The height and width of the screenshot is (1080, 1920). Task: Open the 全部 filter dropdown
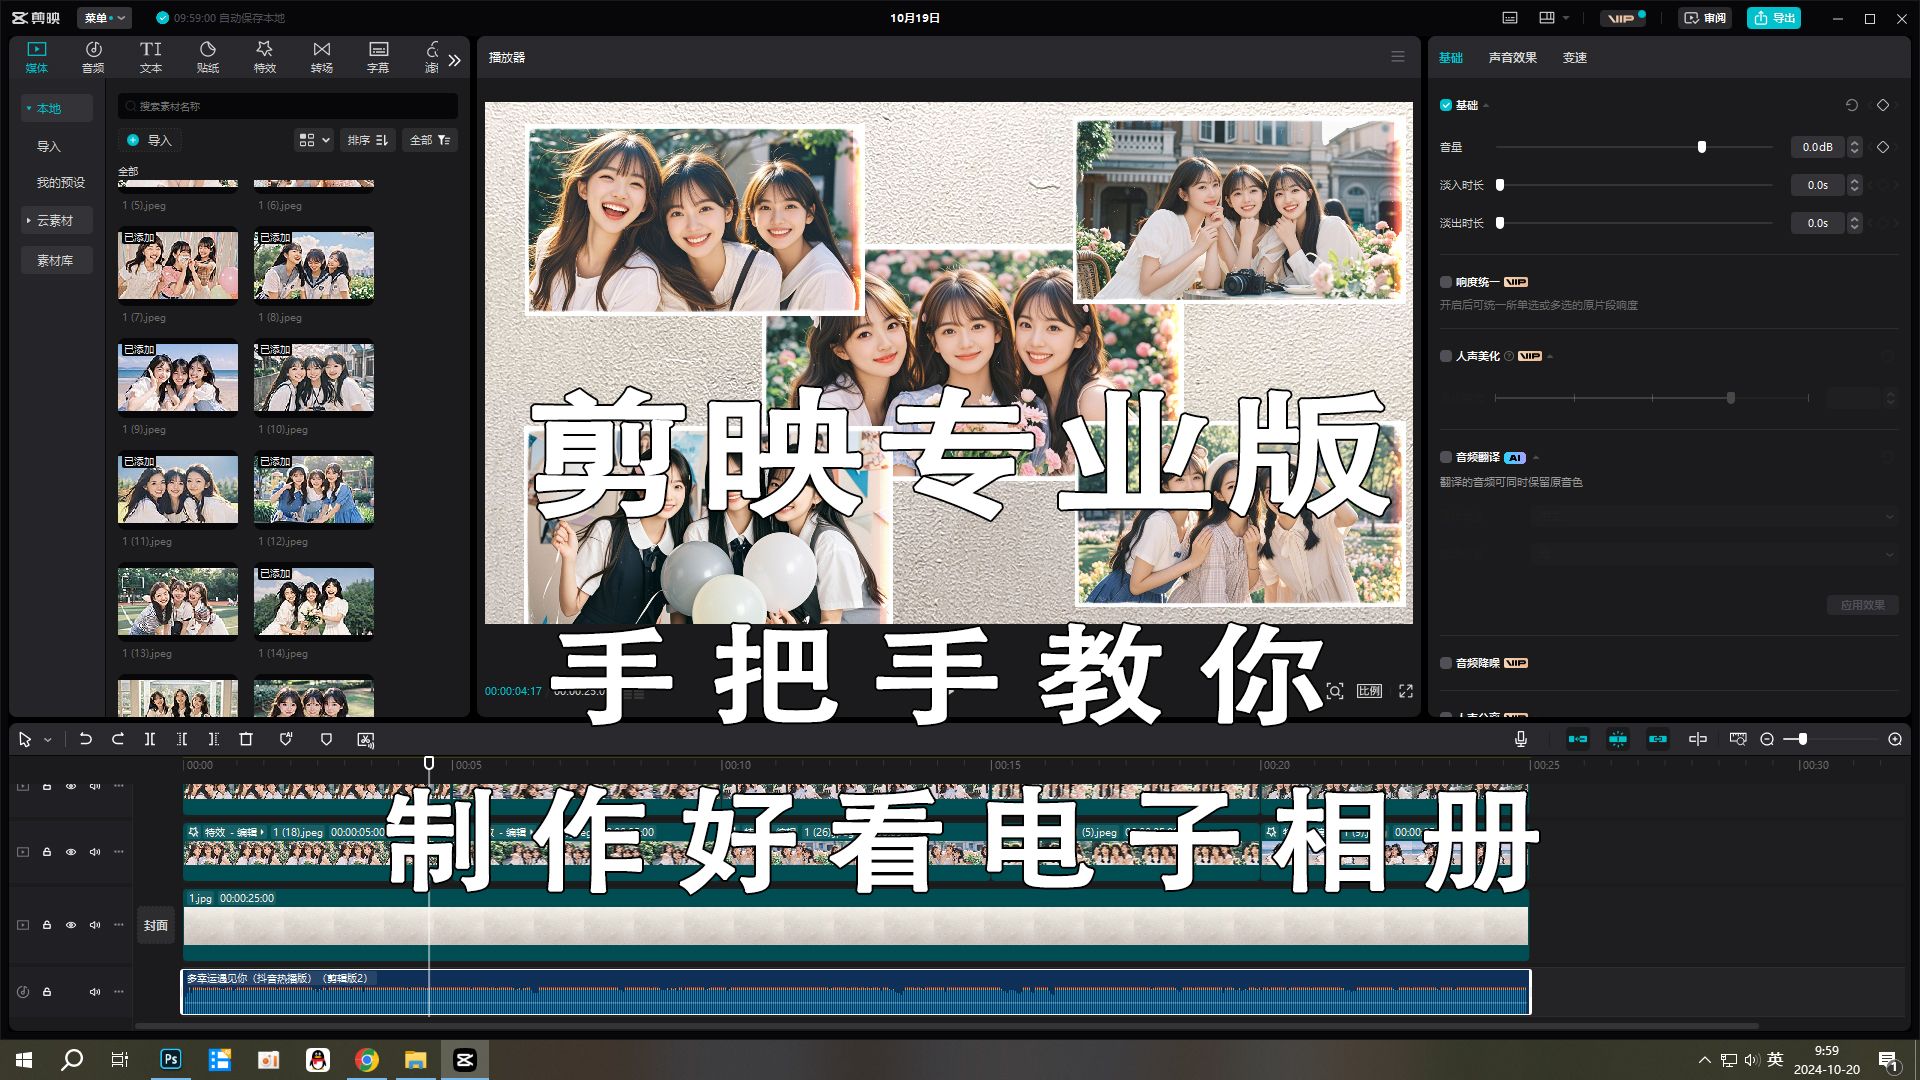point(430,140)
